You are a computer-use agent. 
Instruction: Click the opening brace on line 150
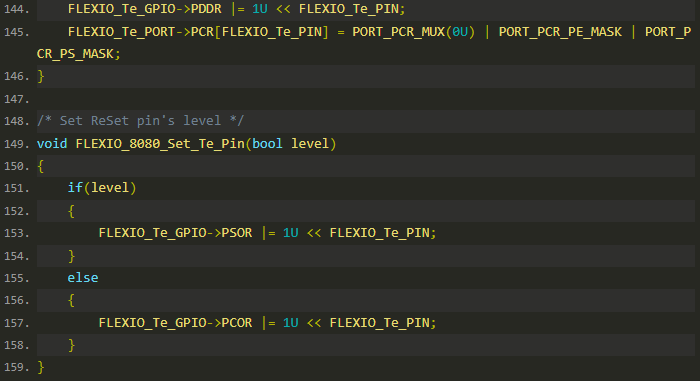click(x=41, y=166)
